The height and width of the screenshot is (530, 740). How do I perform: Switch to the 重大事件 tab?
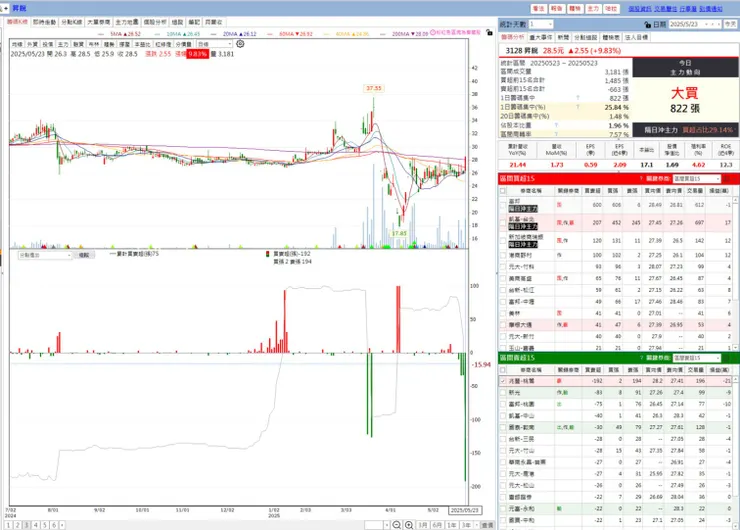tap(541, 37)
